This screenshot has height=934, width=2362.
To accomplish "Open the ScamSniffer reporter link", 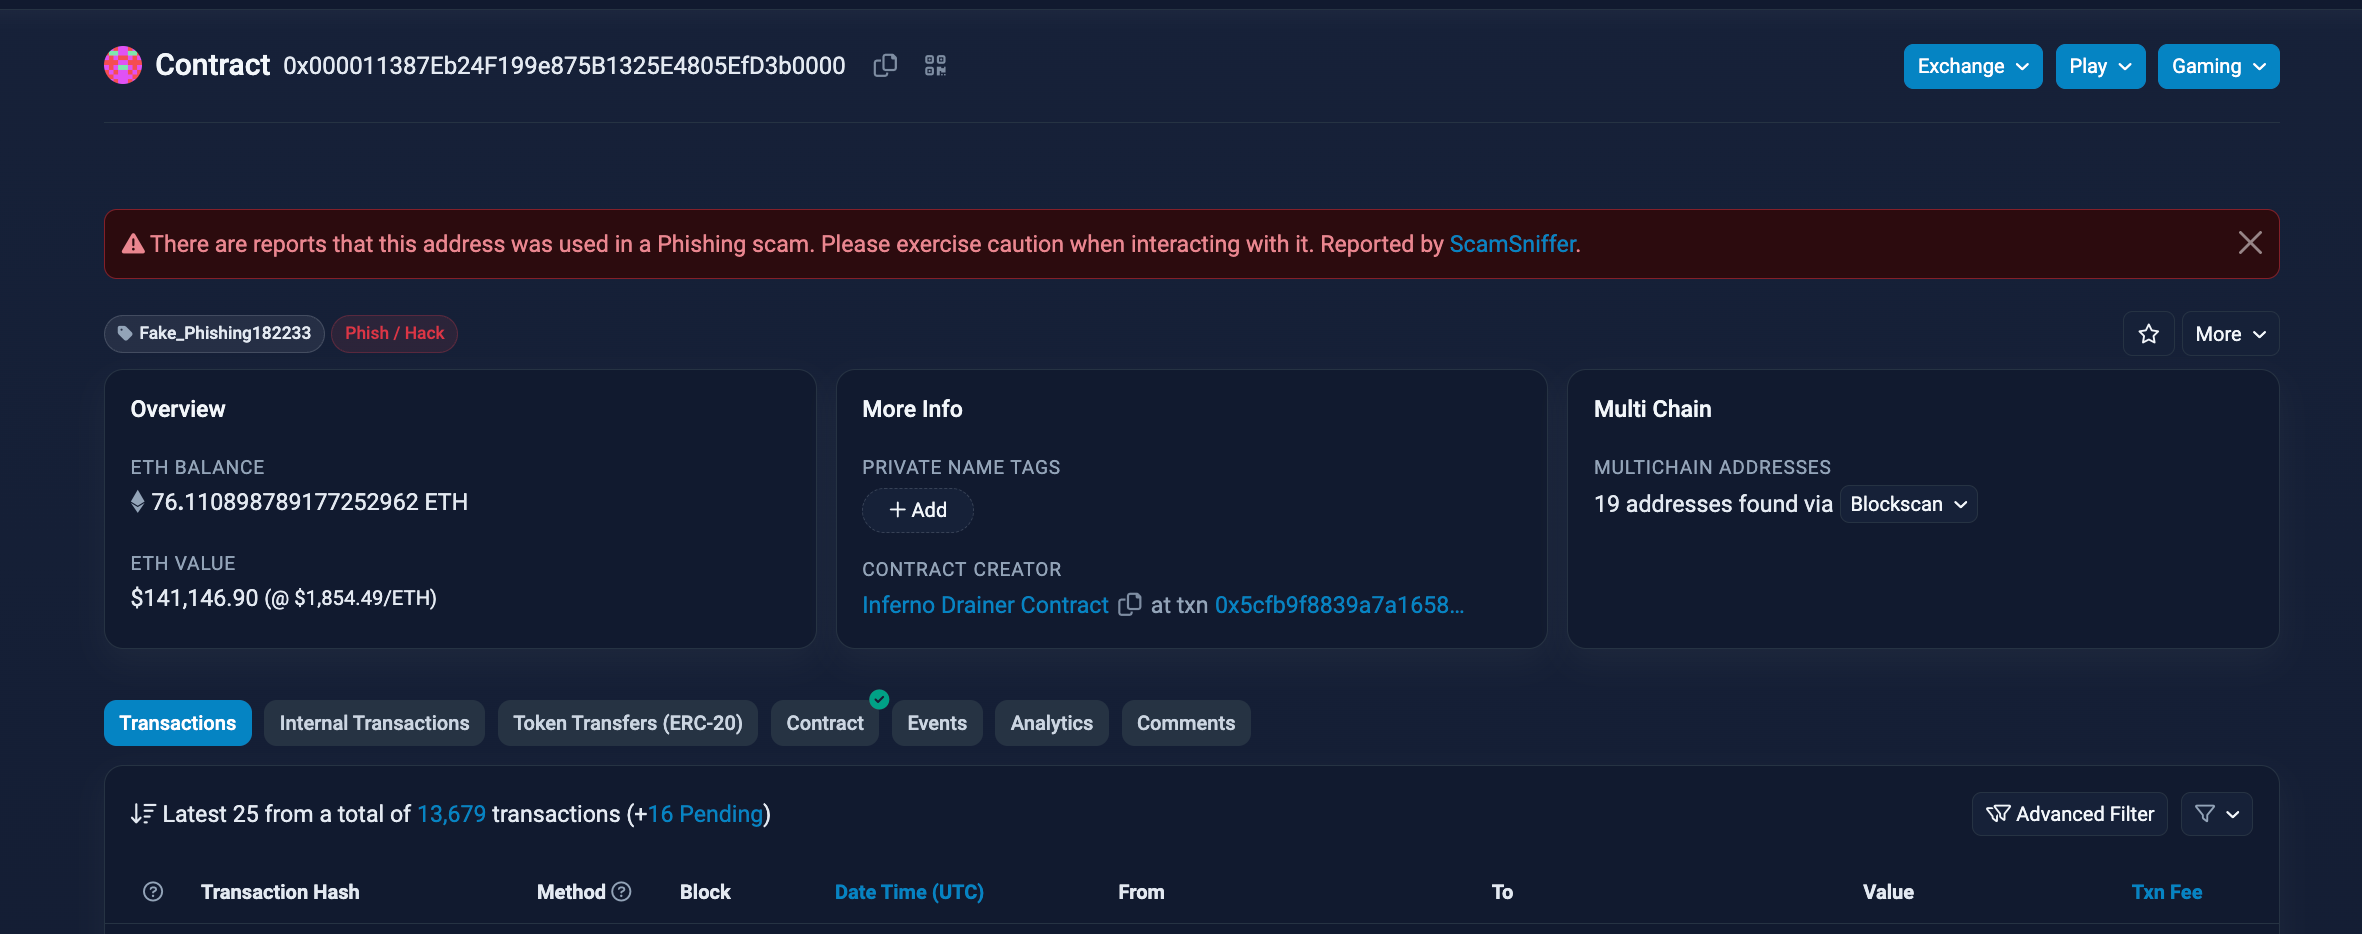I will (x=1512, y=244).
